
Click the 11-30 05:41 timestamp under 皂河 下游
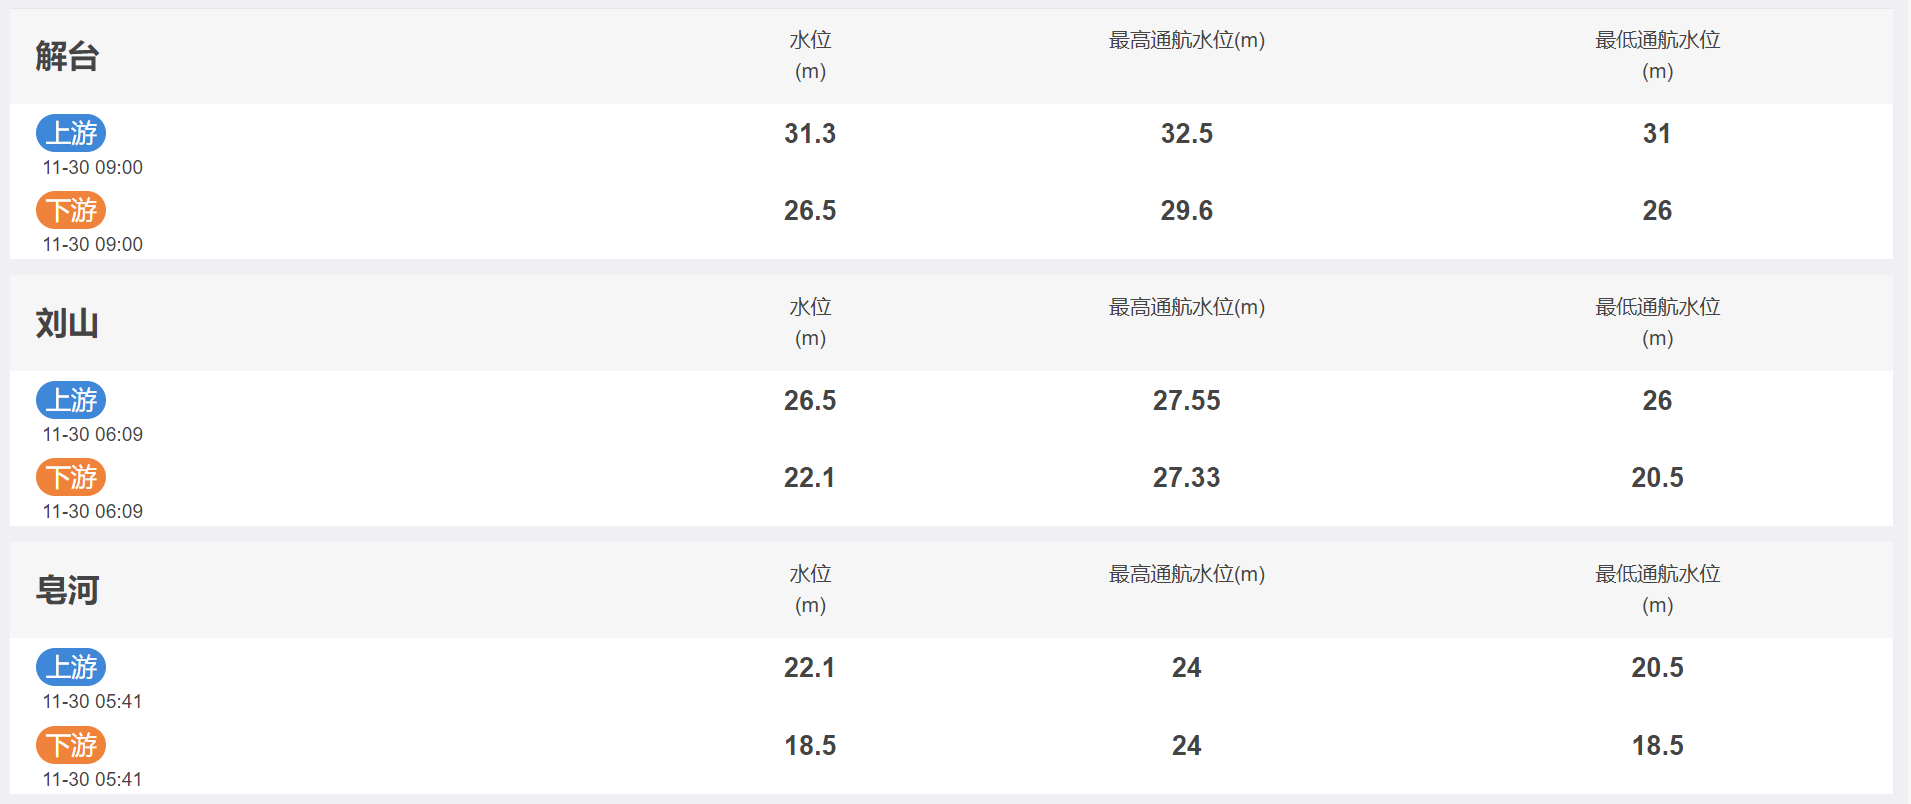tap(92, 779)
